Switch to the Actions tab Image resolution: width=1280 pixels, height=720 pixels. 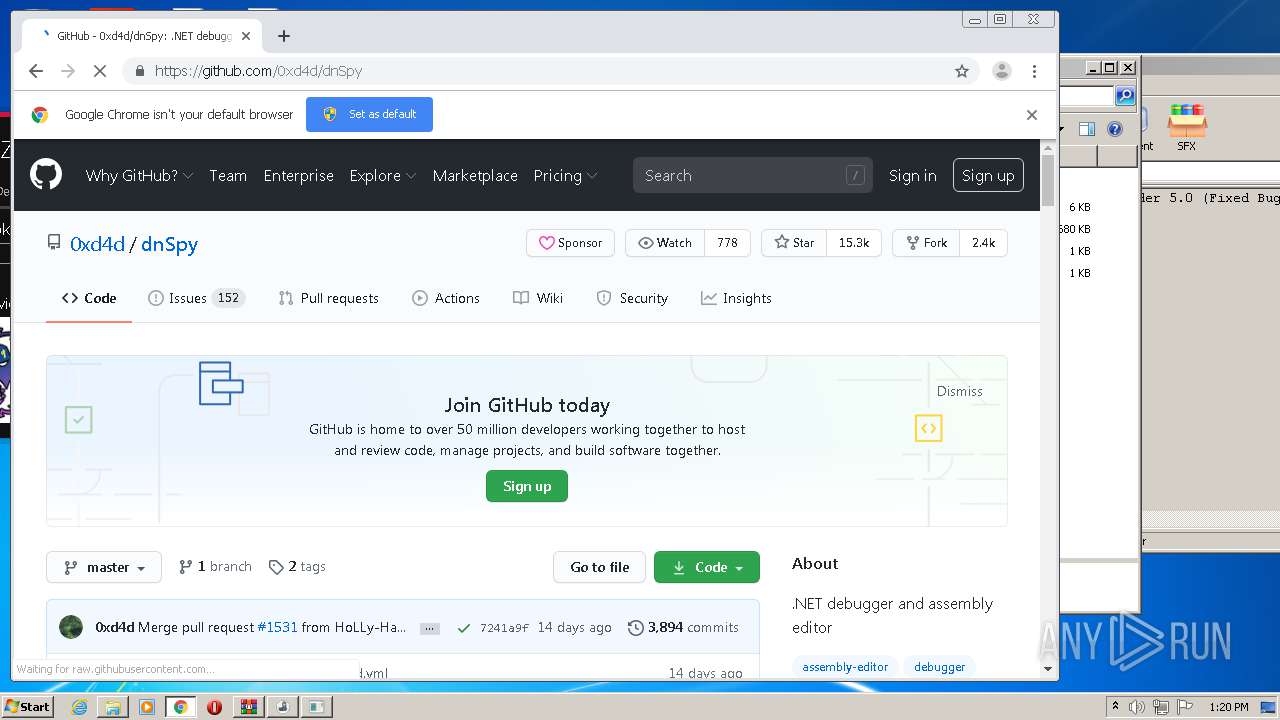(x=446, y=298)
